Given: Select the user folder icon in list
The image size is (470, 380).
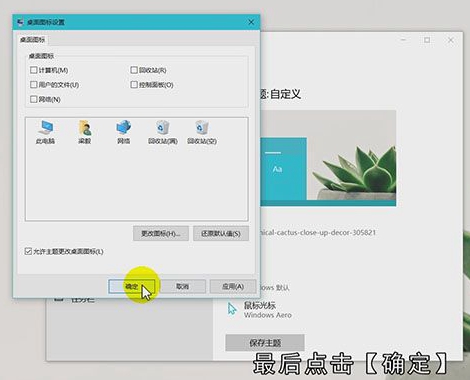Looking at the screenshot, I should pos(85,132).
